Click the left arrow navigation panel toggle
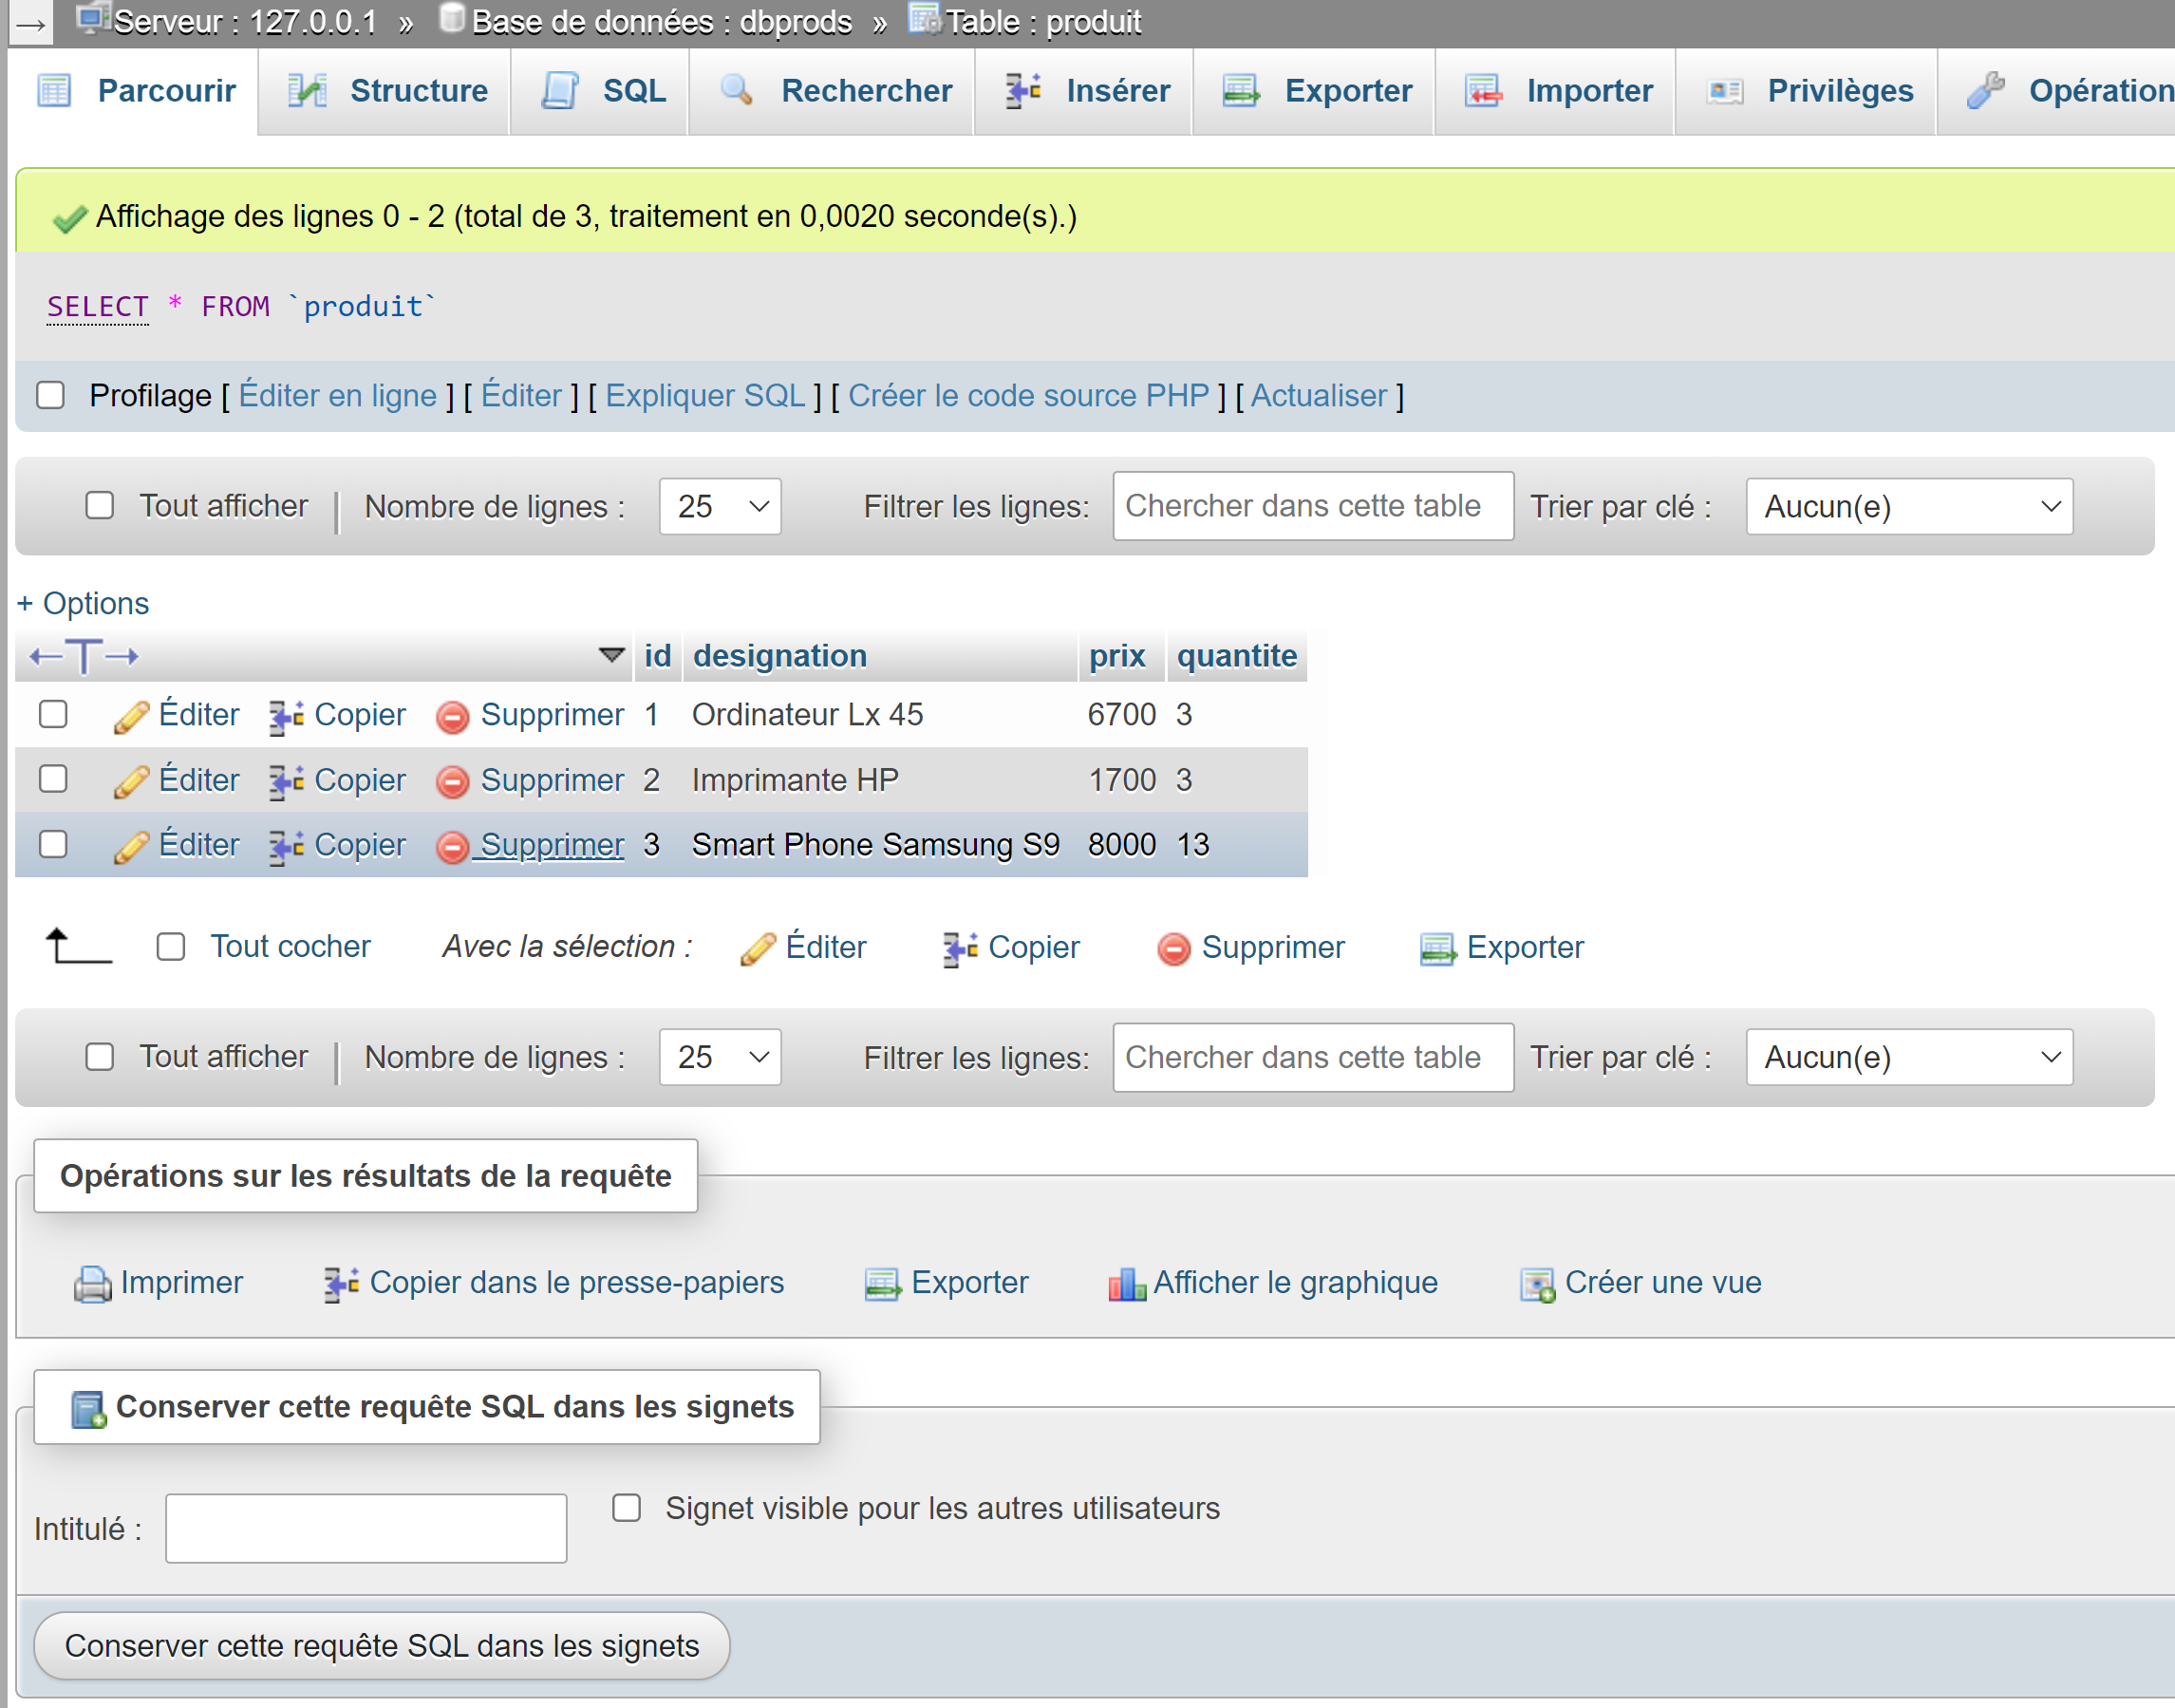The width and height of the screenshot is (2175, 1708). 30,22
